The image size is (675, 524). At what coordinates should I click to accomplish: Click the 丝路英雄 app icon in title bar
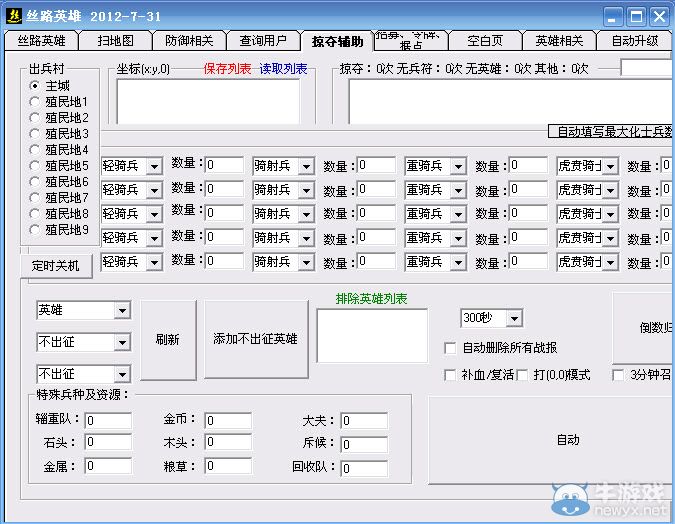(x=14, y=16)
